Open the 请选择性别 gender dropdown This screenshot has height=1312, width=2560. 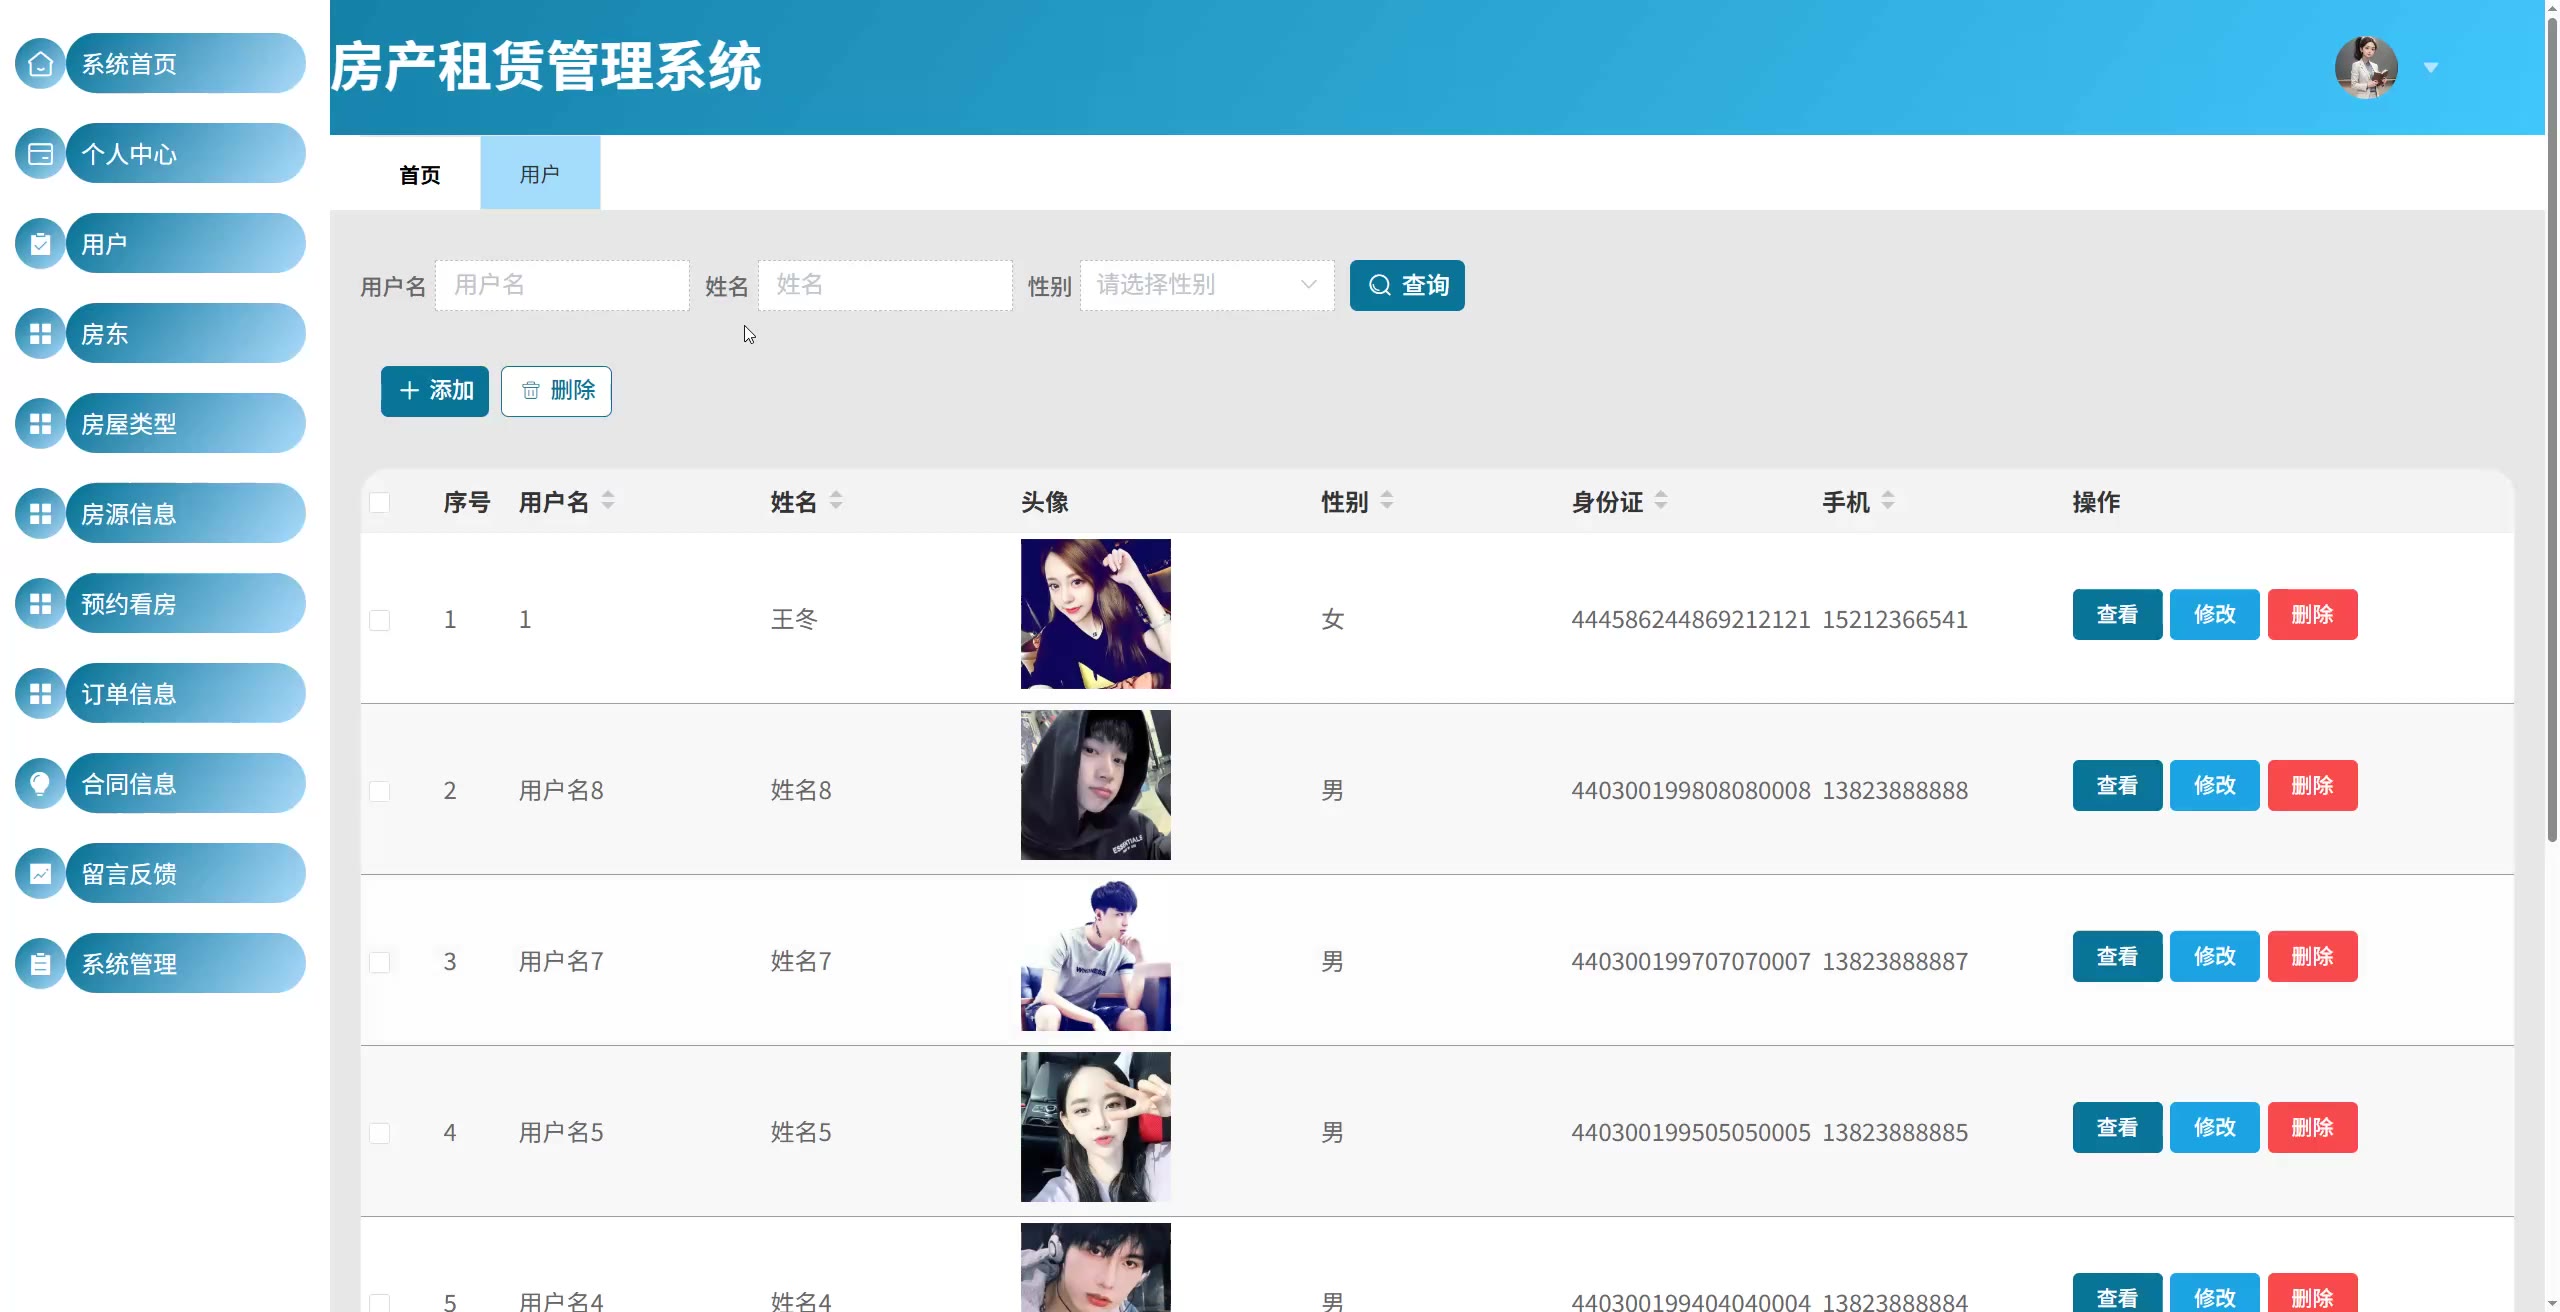click(x=1206, y=285)
